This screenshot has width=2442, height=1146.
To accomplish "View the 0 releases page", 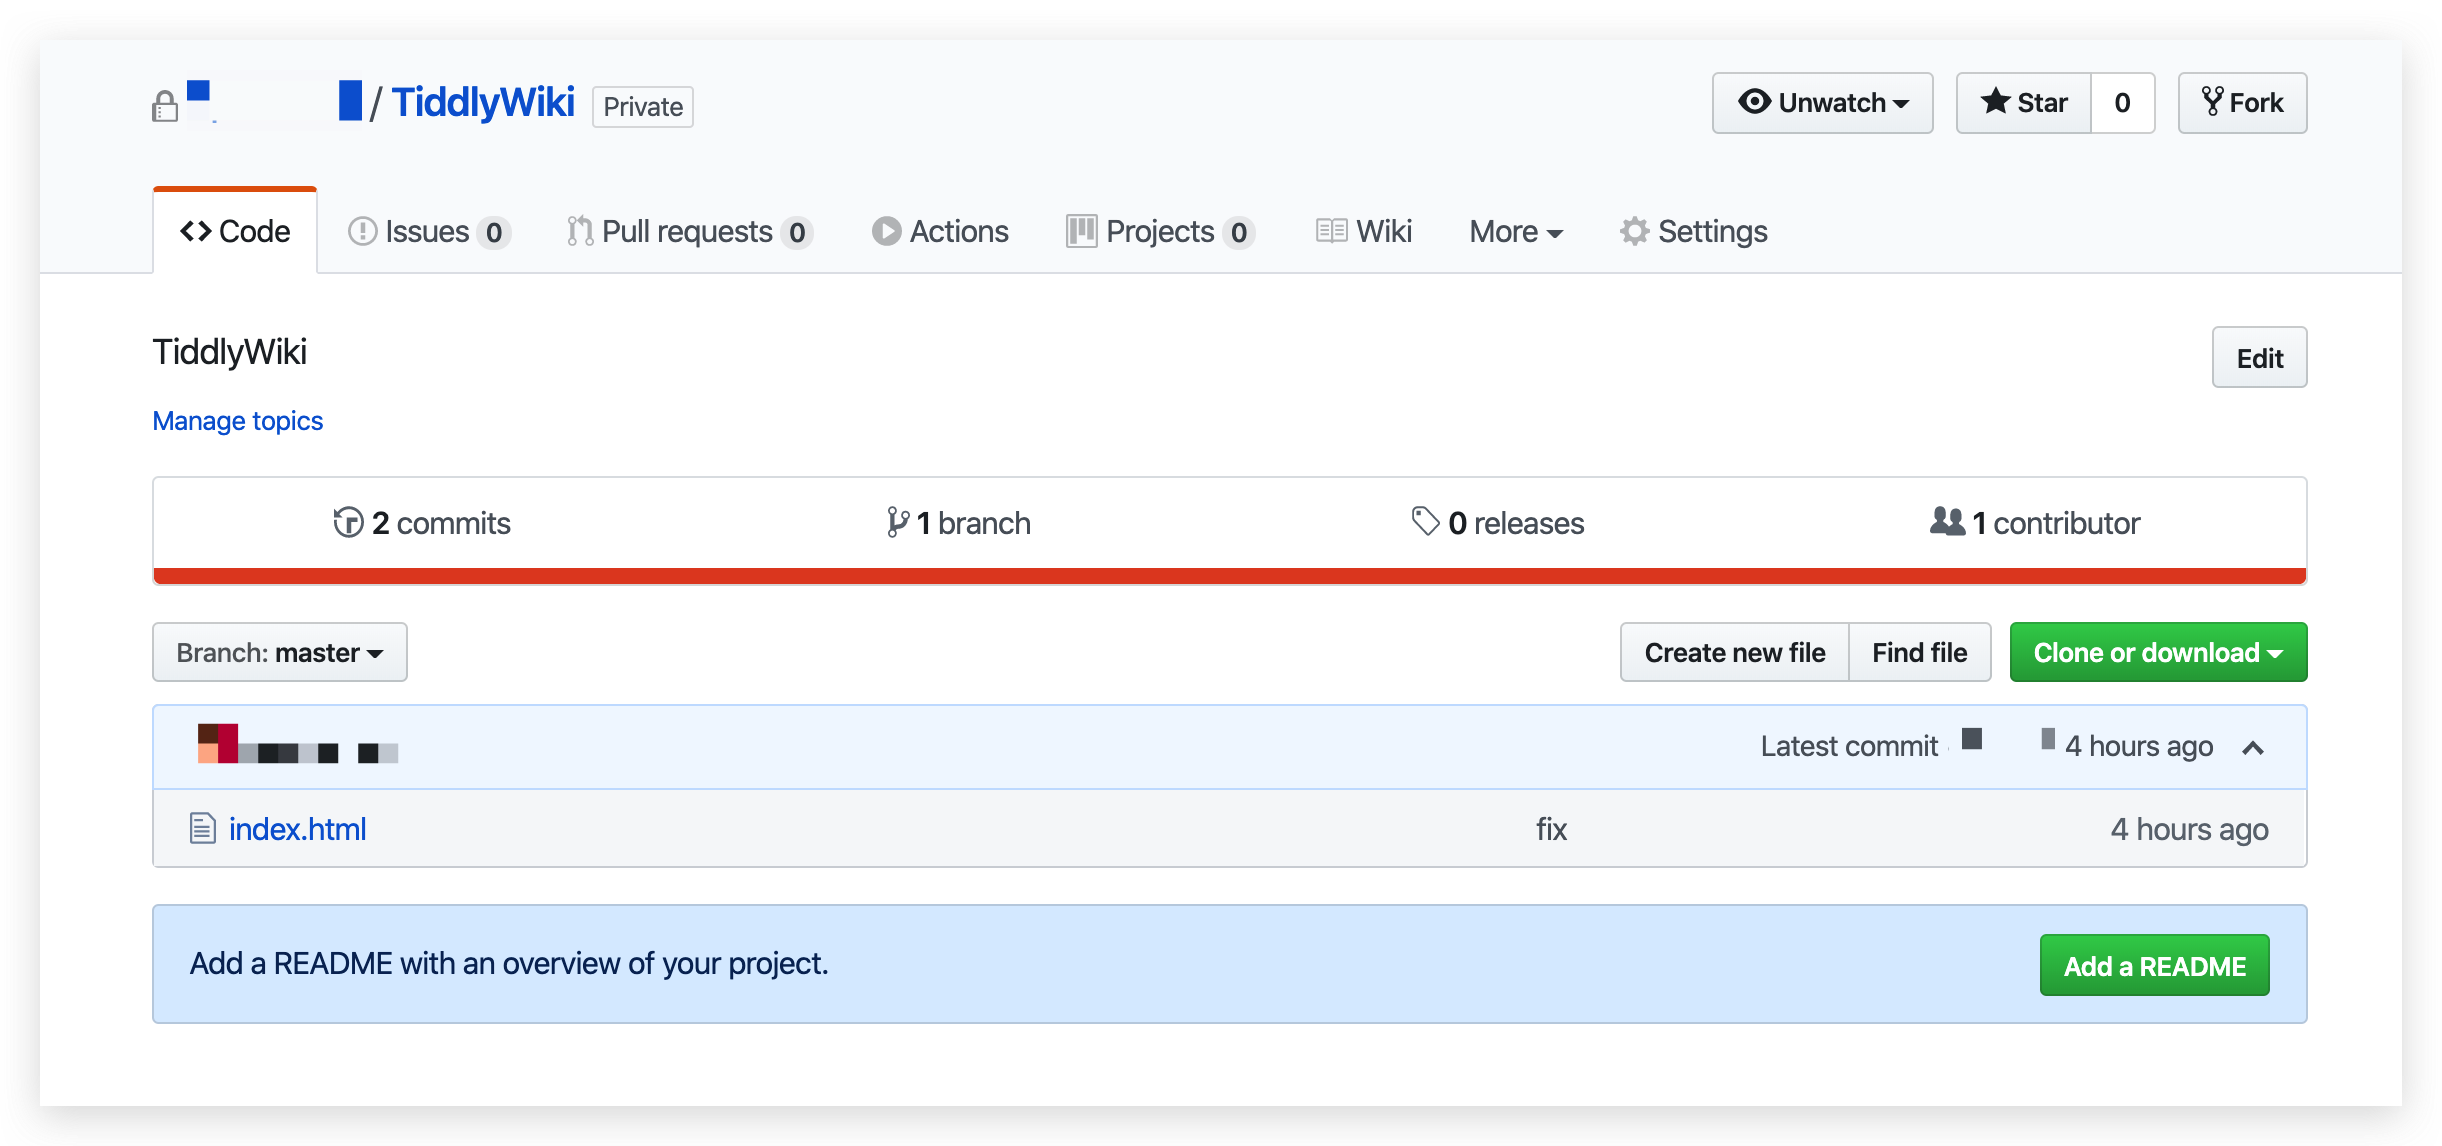I will pos(1497,522).
